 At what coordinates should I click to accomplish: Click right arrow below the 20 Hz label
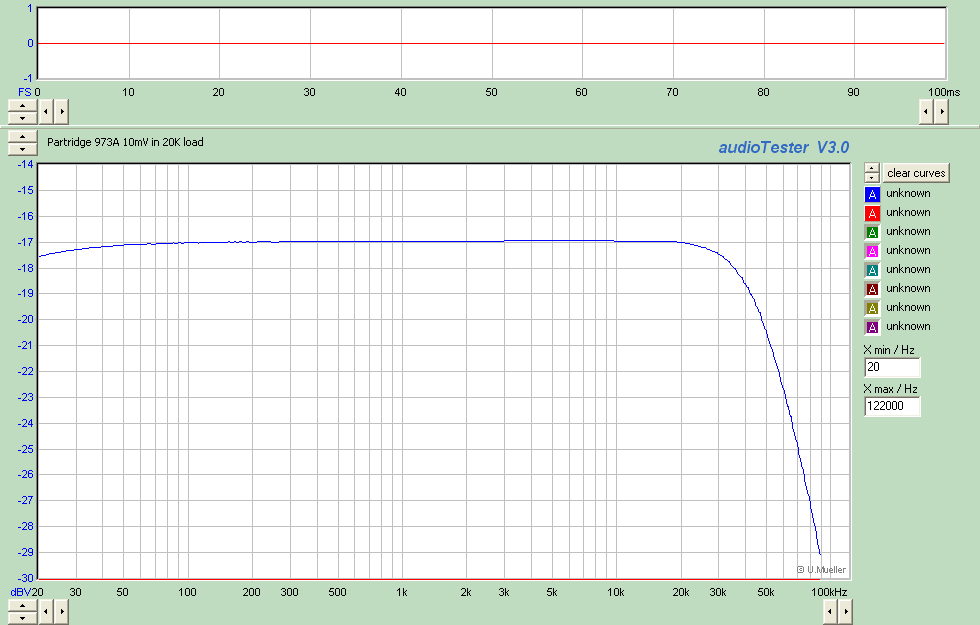(61, 612)
